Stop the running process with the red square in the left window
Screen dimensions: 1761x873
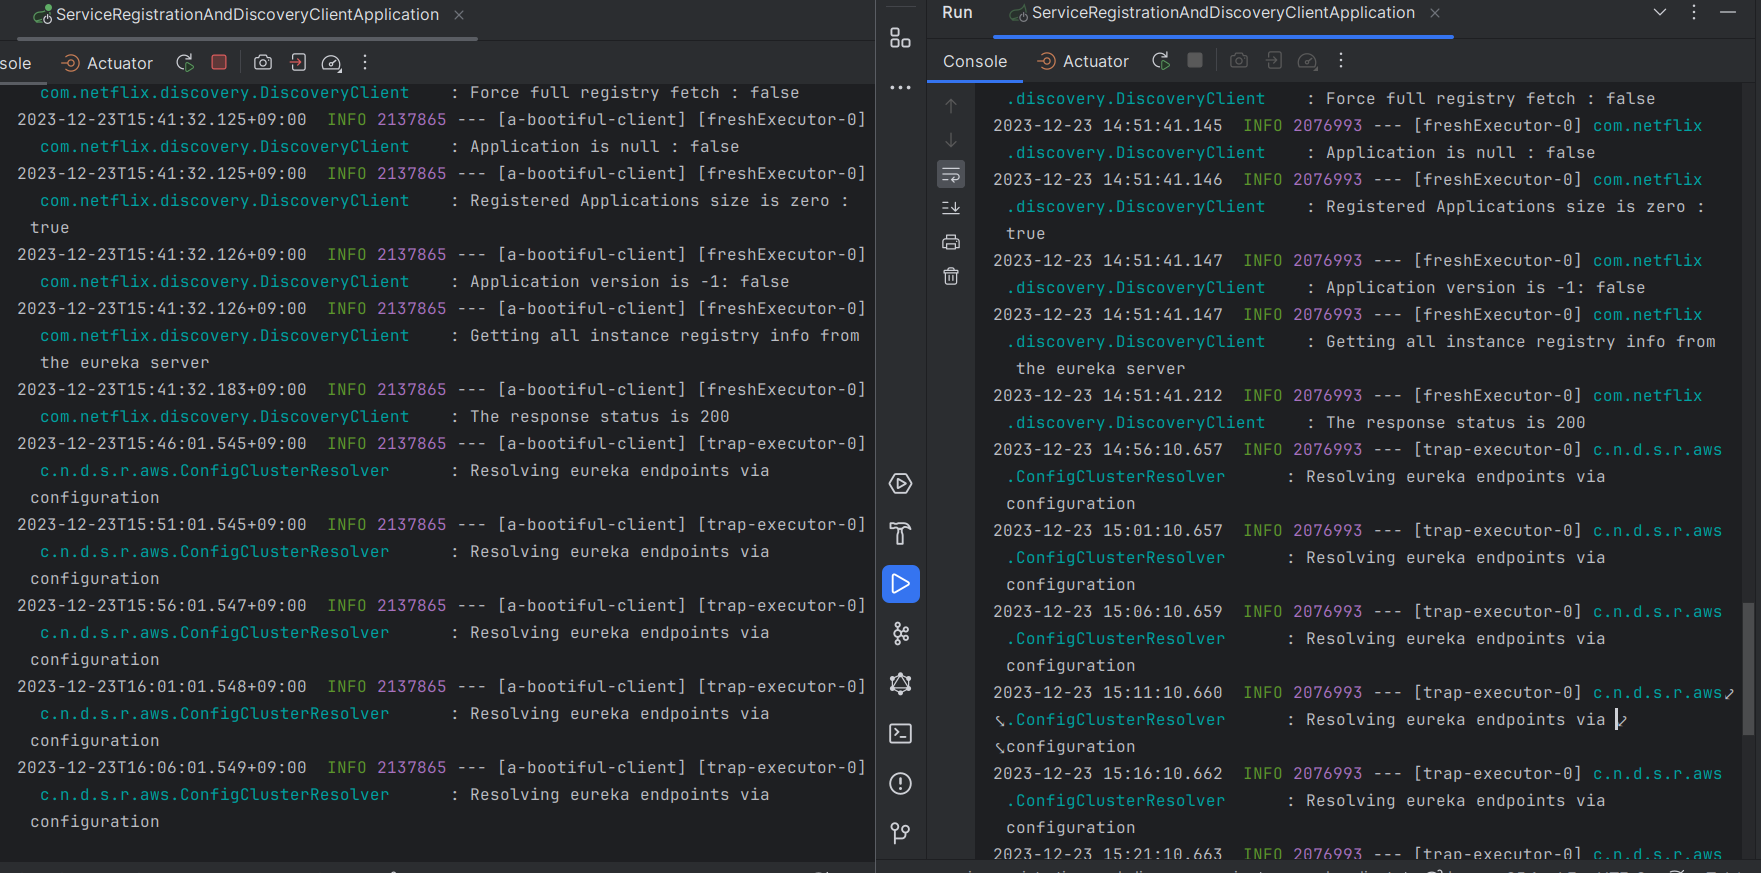pyautogui.click(x=219, y=62)
